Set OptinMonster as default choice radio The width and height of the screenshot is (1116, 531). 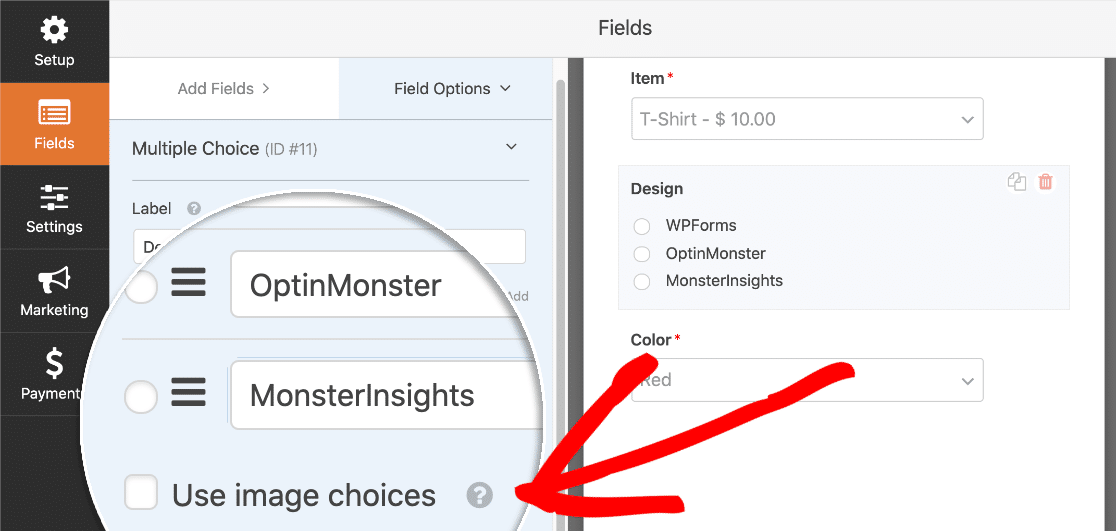(140, 288)
